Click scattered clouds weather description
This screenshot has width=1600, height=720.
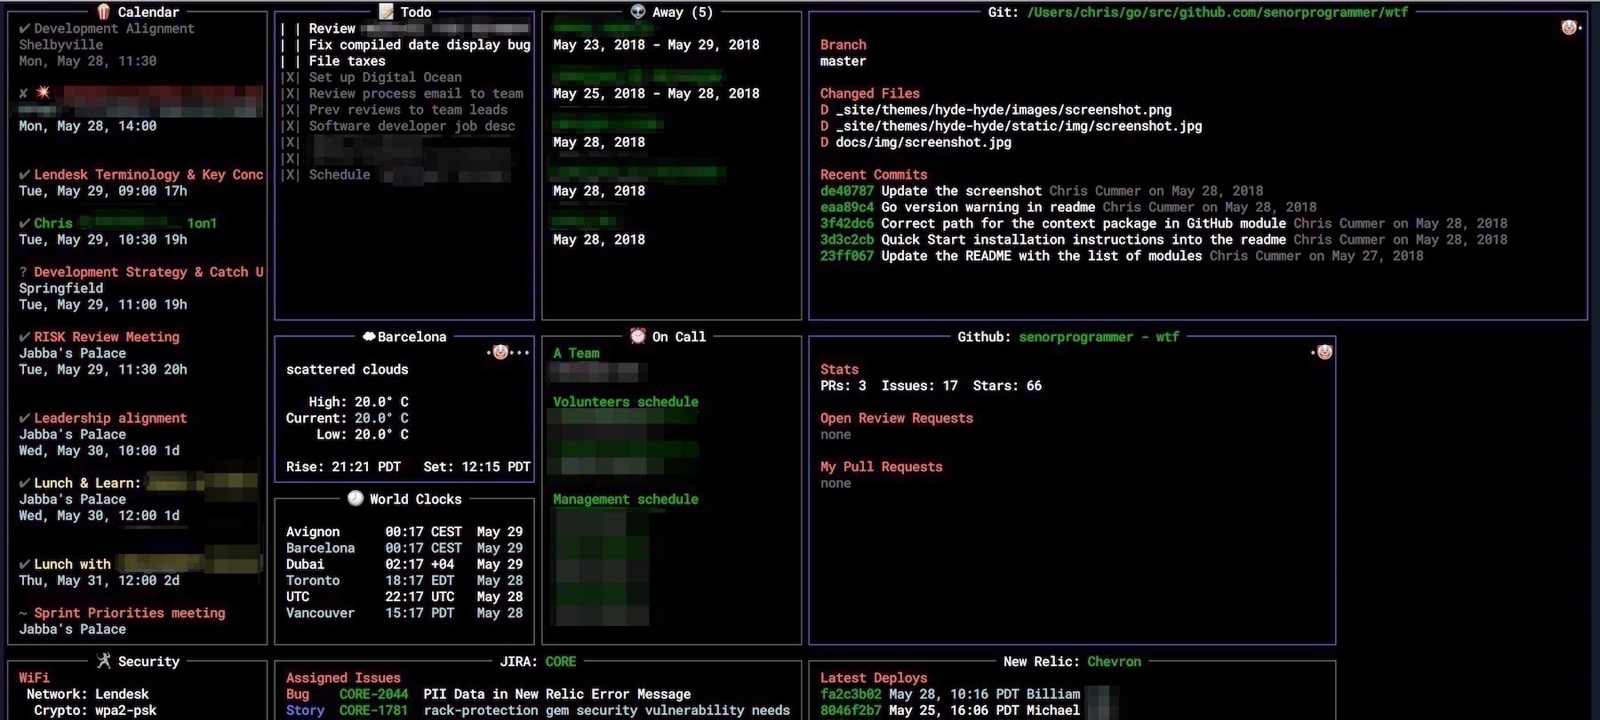[347, 369]
